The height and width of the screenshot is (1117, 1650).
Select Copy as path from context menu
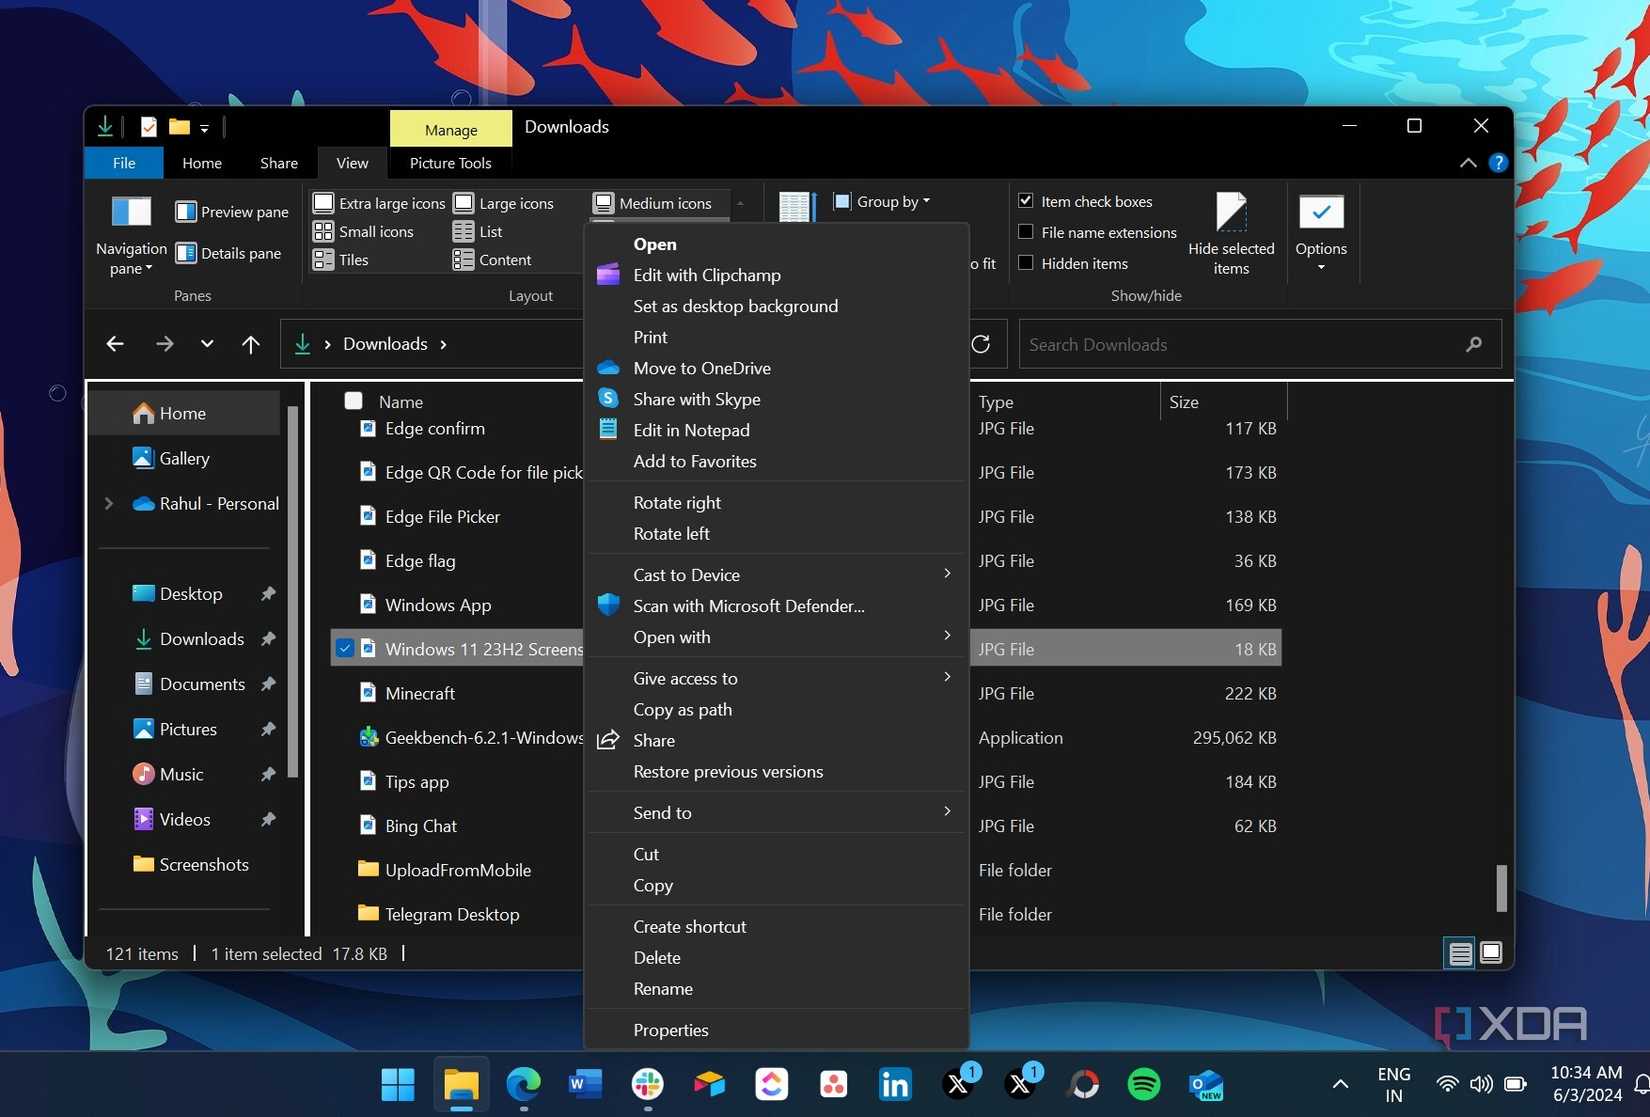(x=682, y=709)
